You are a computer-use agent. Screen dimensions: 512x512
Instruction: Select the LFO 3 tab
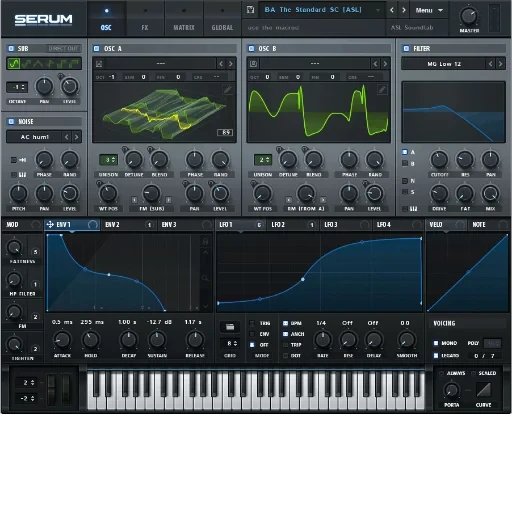tap(345, 225)
